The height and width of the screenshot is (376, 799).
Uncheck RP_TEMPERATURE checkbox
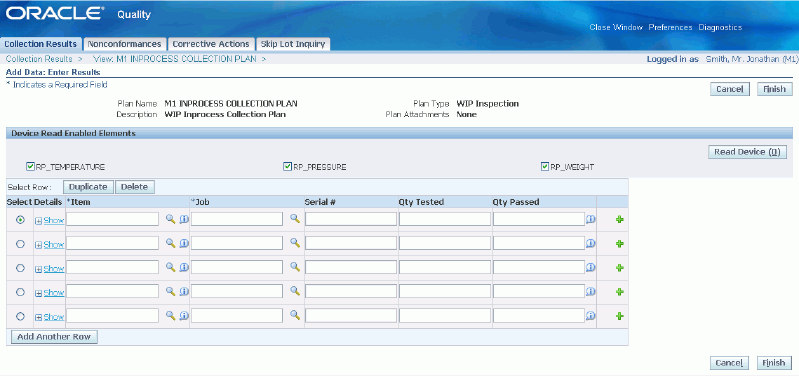click(x=30, y=167)
